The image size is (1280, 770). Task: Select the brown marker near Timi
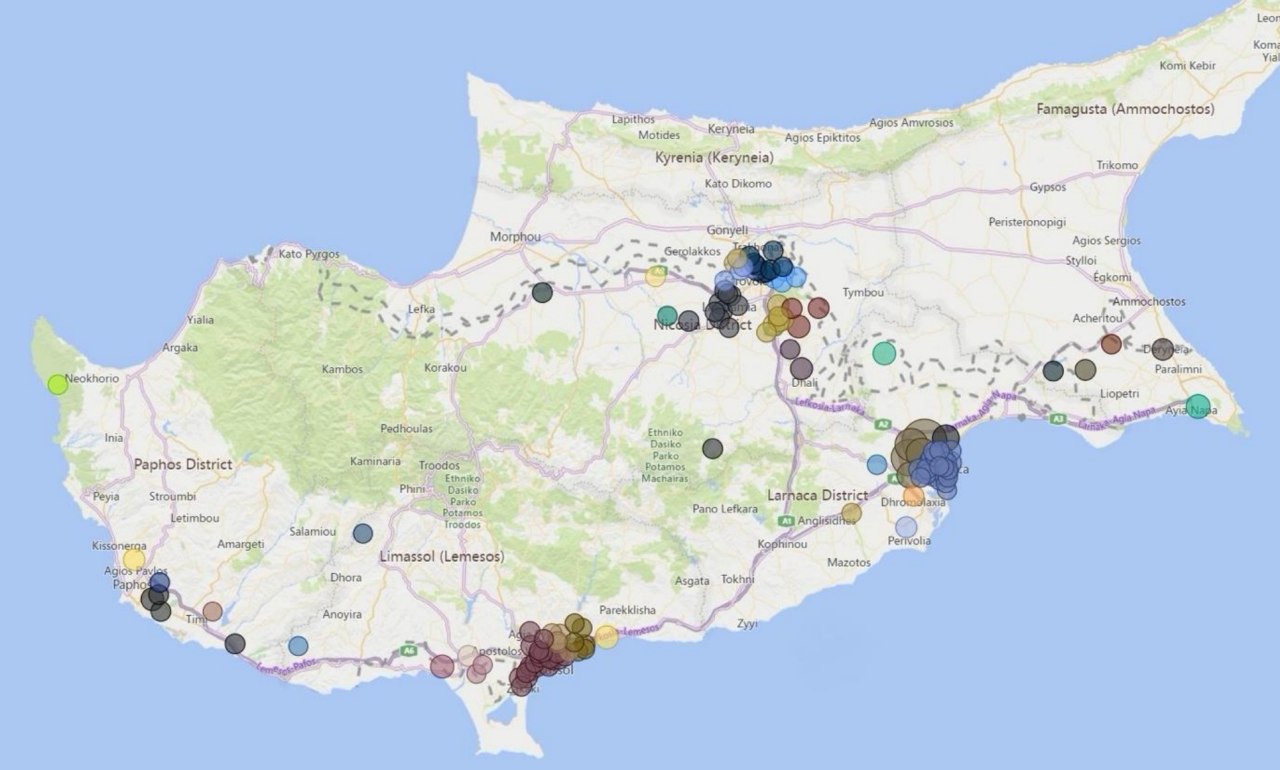pos(212,611)
